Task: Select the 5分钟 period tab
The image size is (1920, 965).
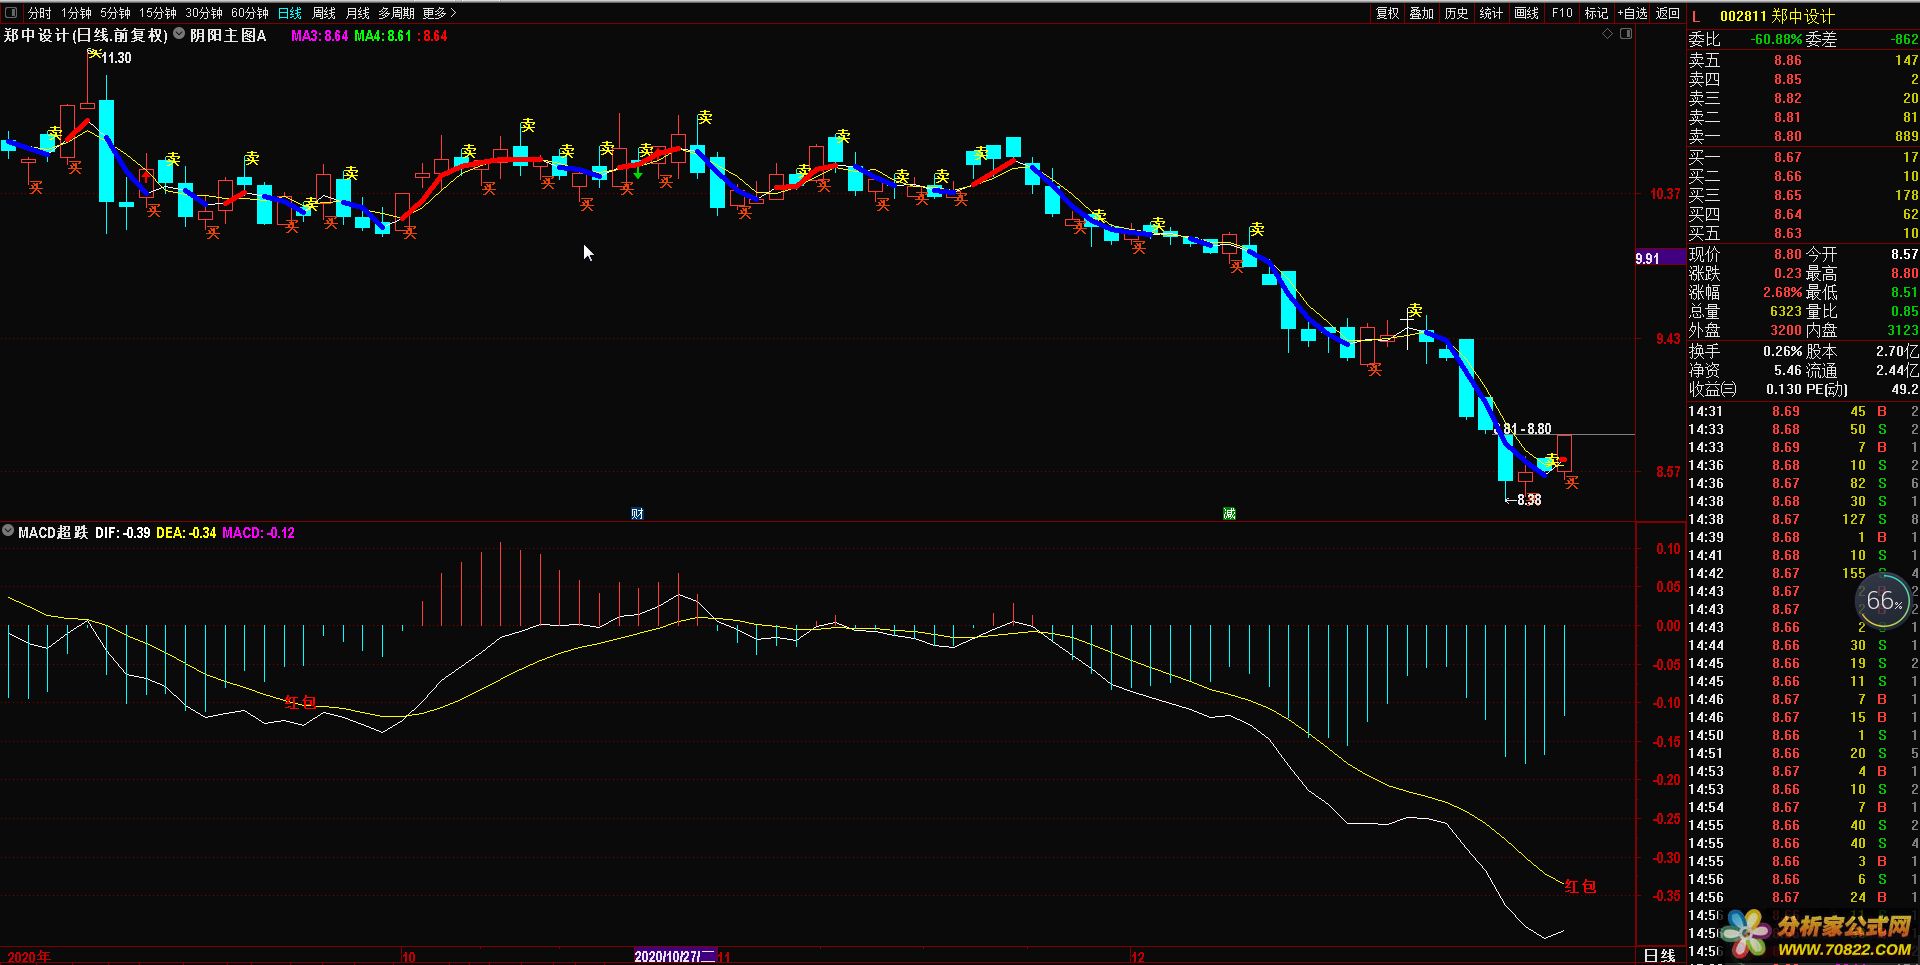Action: pos(115,13)
